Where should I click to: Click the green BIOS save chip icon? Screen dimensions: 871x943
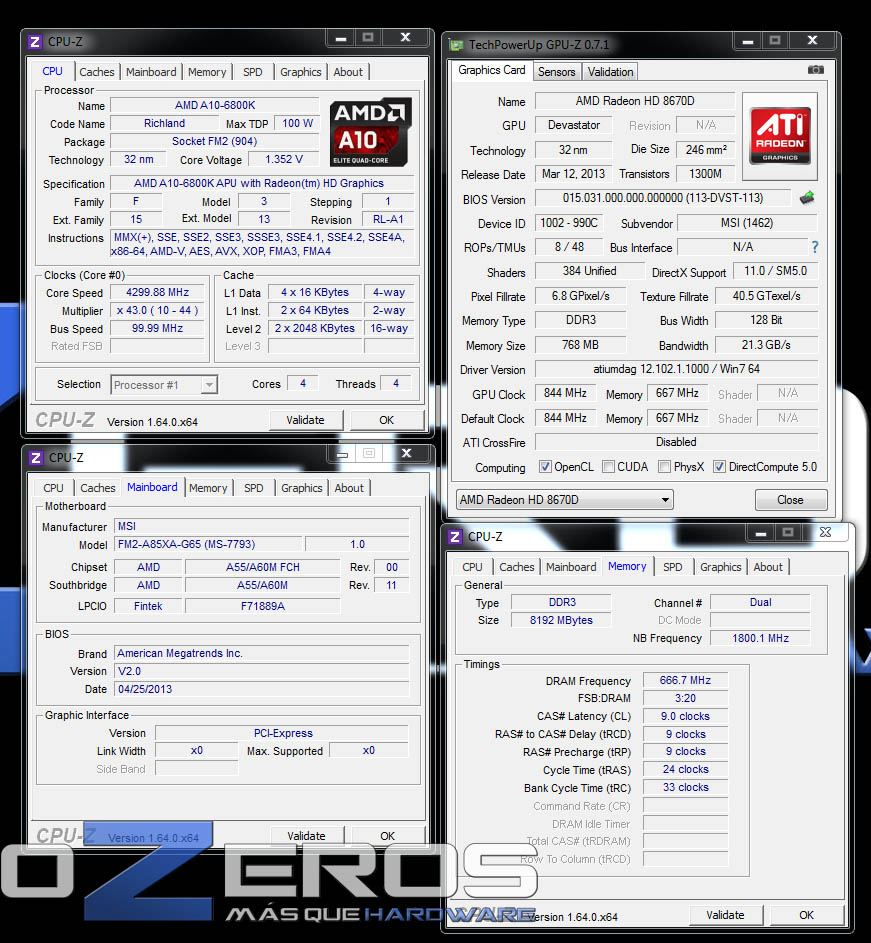pos(807,198)
